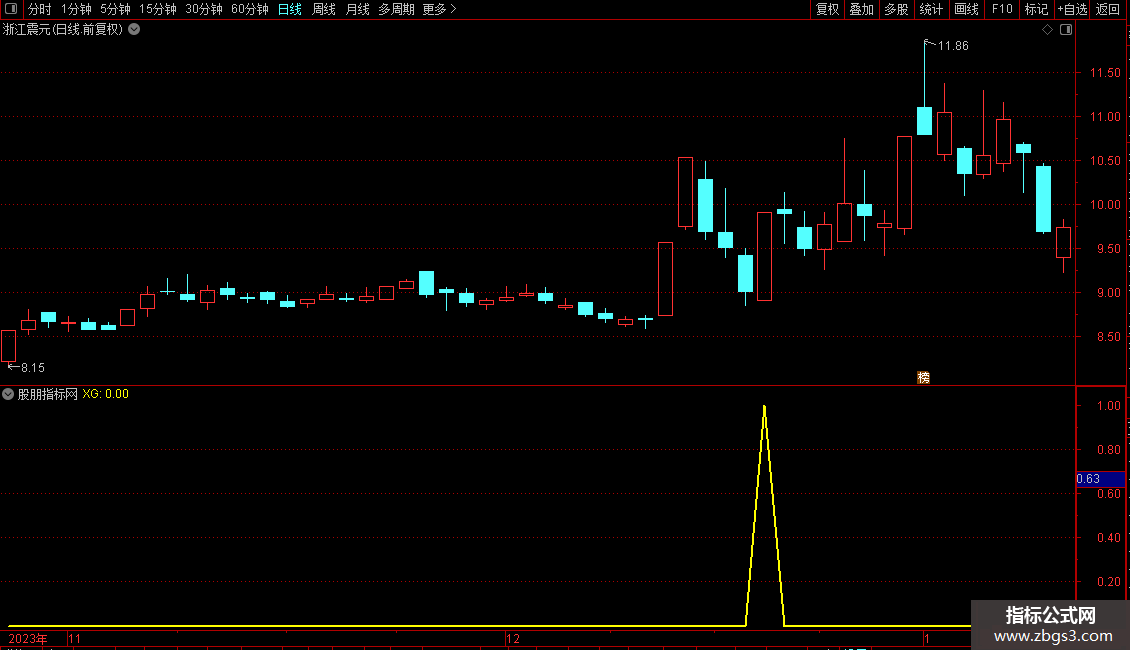This screenshot has width=1130, height=650.
Task: Click the 10.00 price axis label
Action: [1105, 205]
